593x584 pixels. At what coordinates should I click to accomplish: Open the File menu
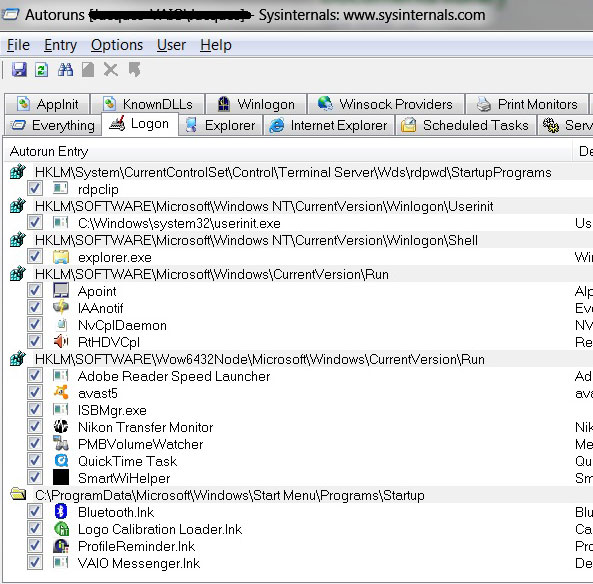pyautogui.click(x=18, y=45)
